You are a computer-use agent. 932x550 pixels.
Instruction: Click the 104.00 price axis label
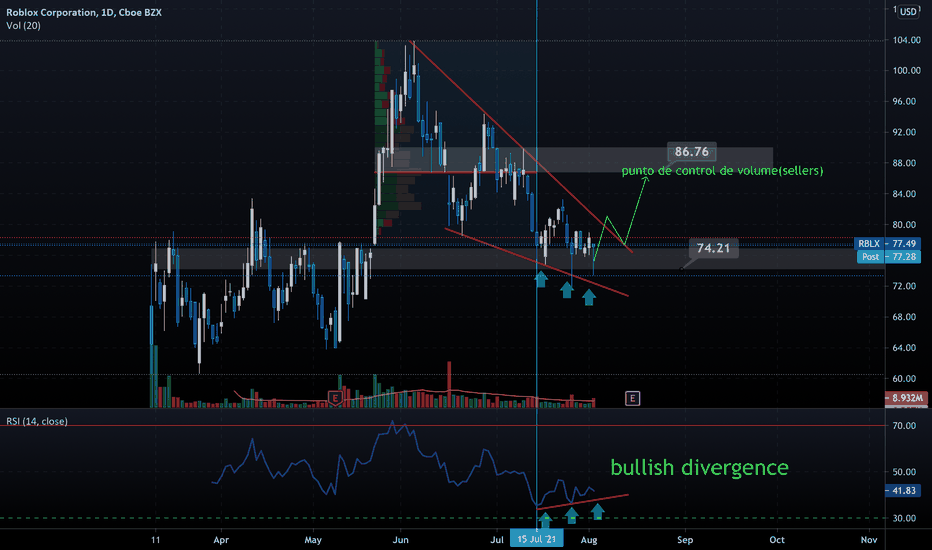(x=906, y=40)
